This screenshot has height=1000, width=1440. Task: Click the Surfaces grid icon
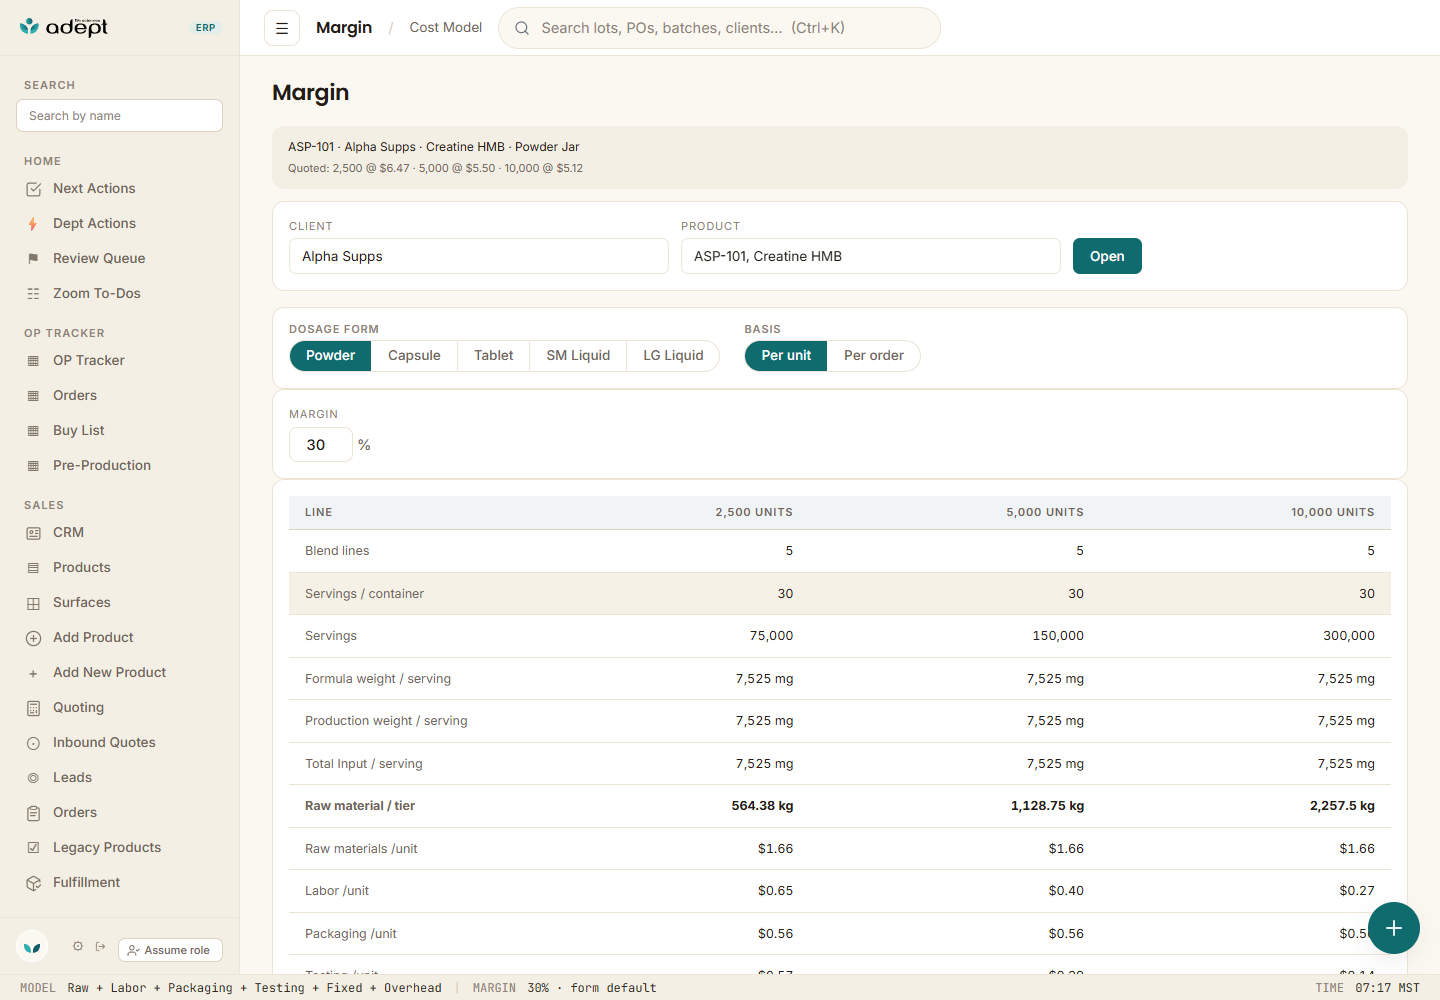[33, 603]
